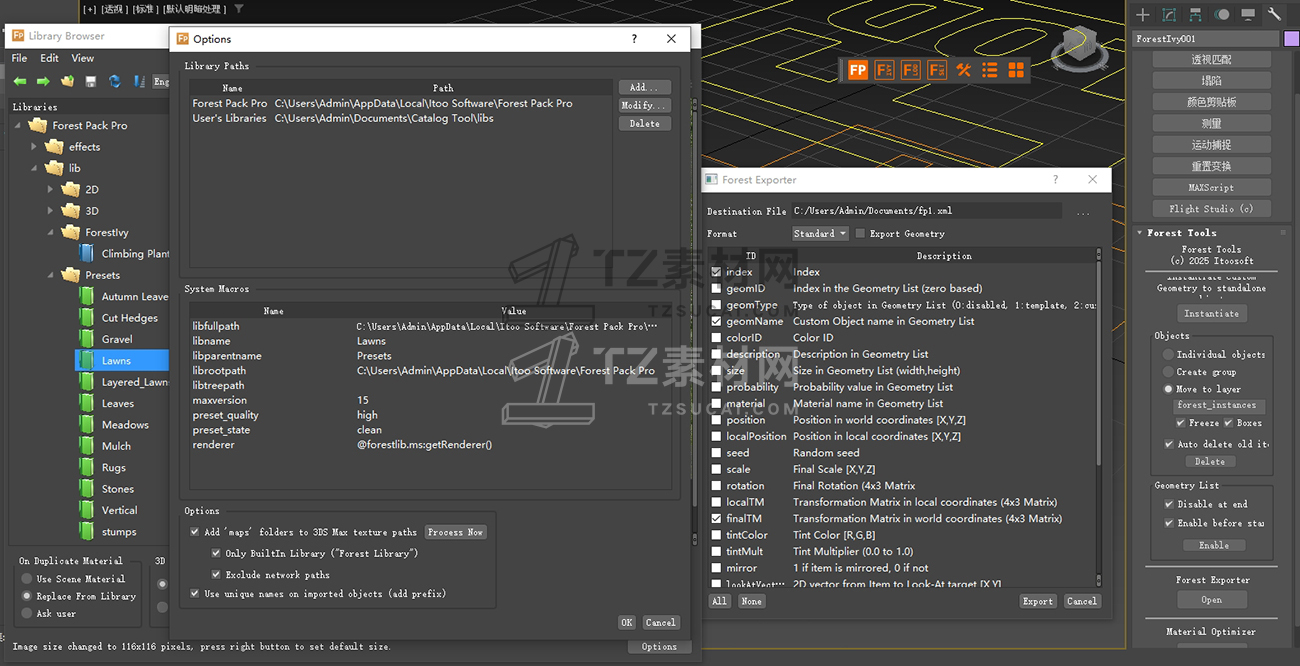Click the orange four-squares grid icon
The width and height of the screenshot is (1300, 666).
pos(1016,70)
